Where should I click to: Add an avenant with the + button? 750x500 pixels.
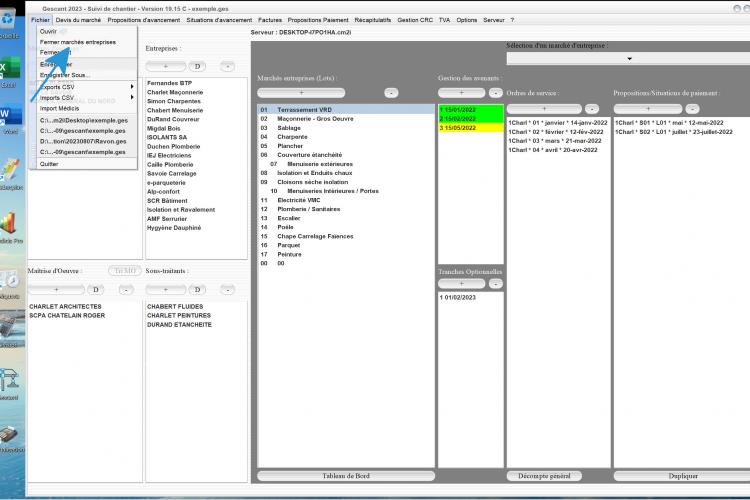462,93
